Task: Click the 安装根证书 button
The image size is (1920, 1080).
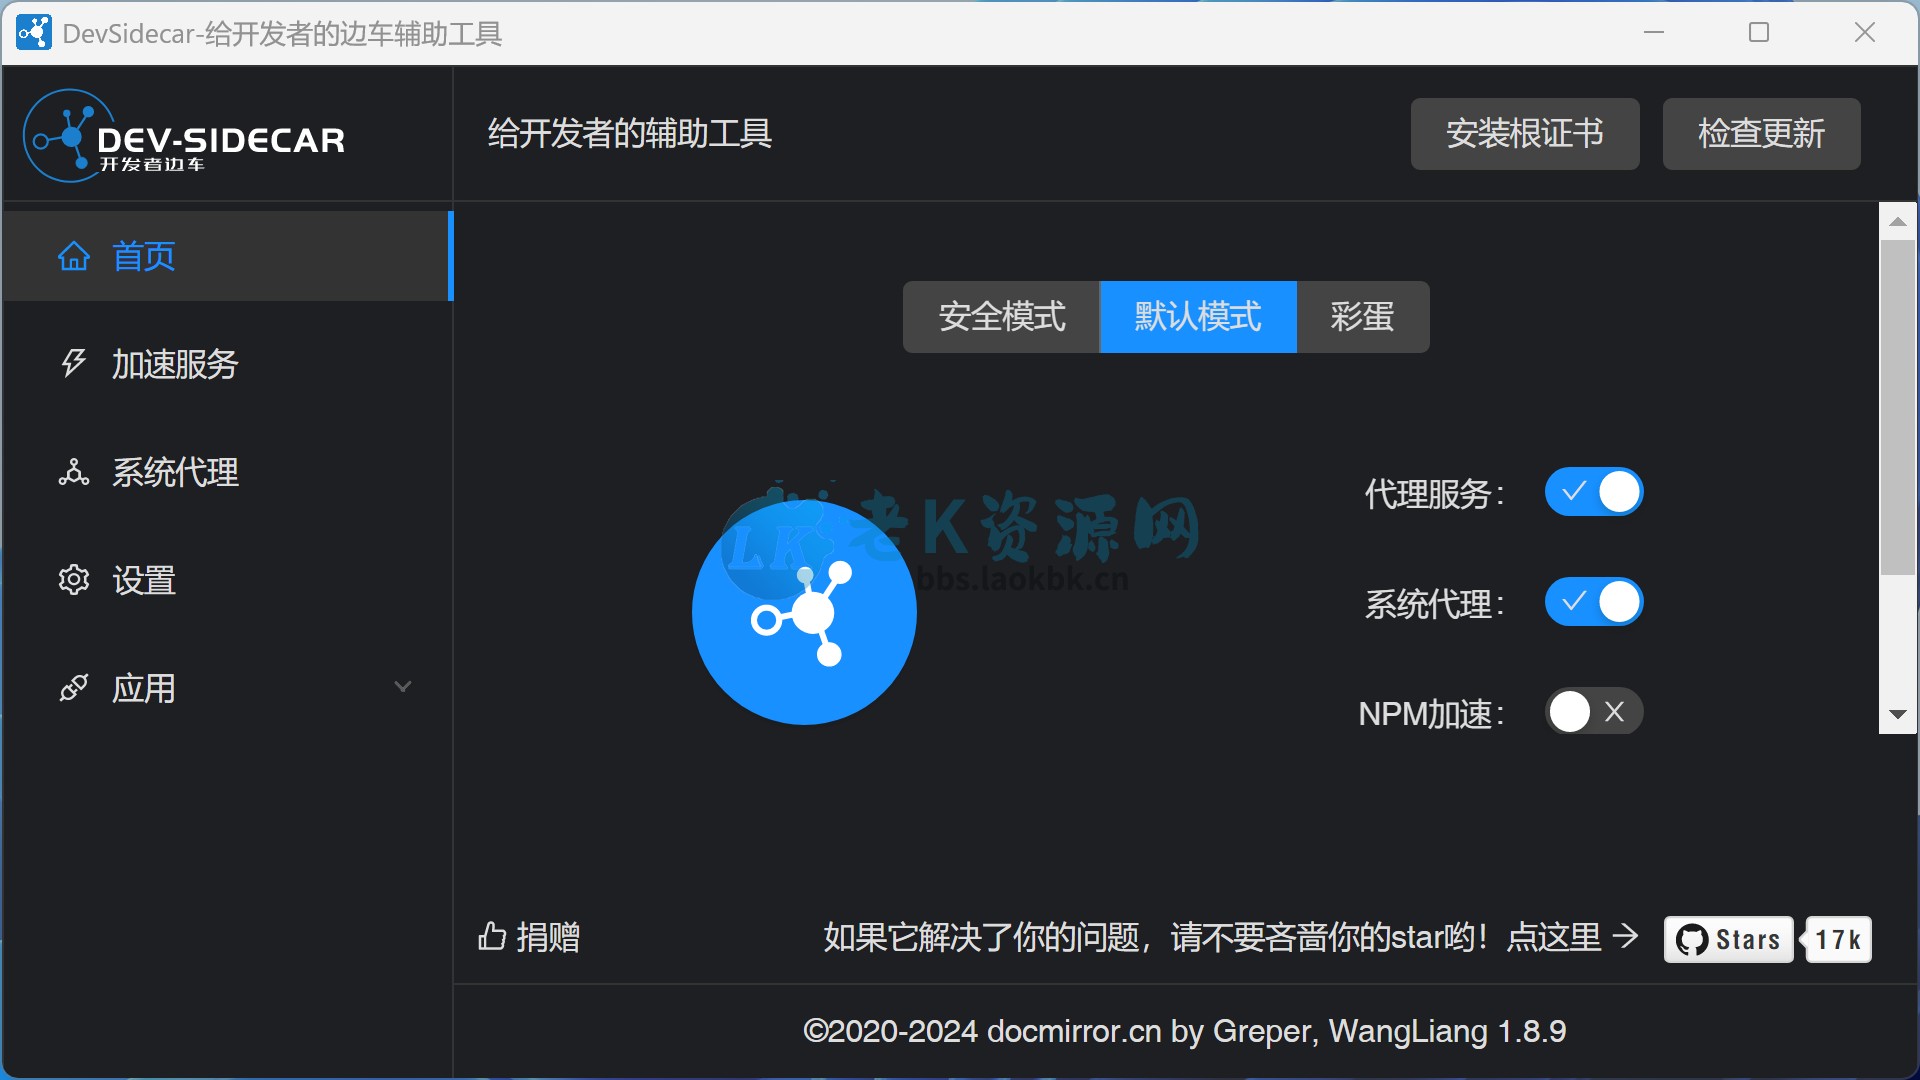Action: pos(1525,134)
